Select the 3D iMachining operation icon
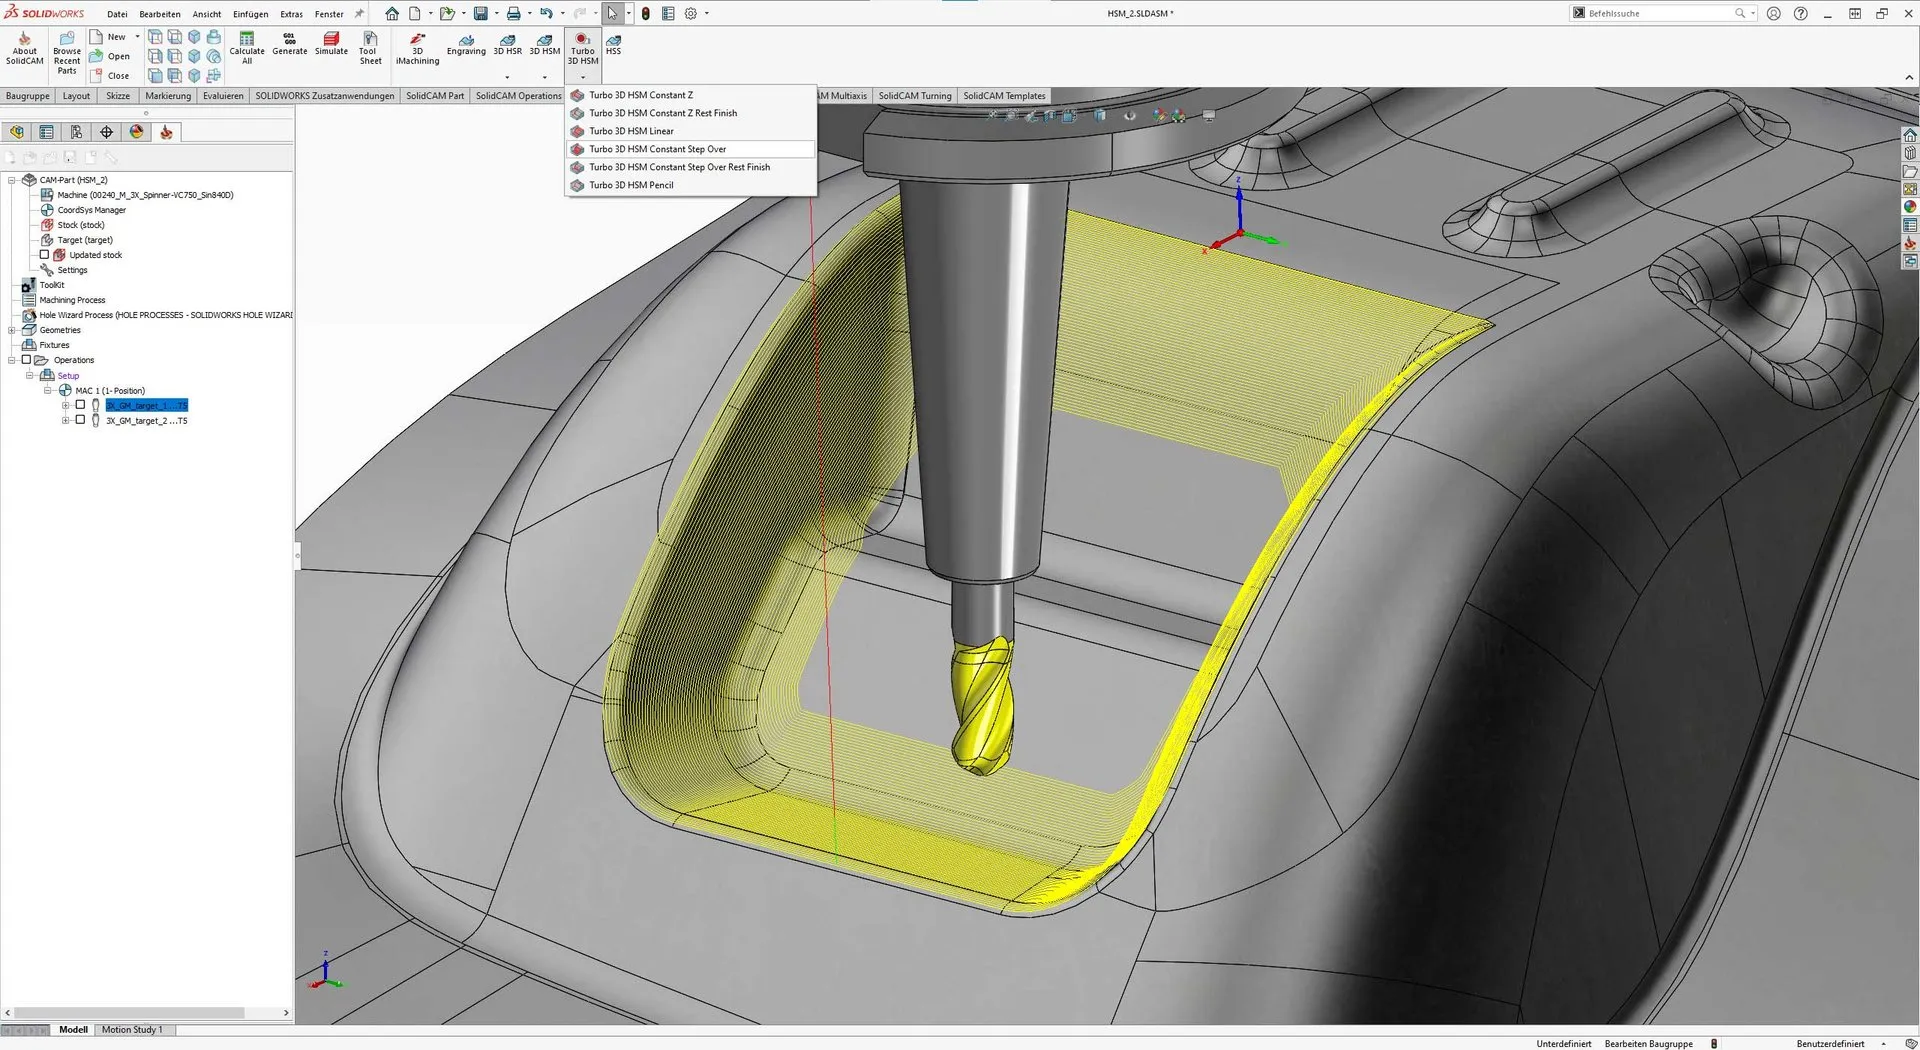 tap(417, 47)
